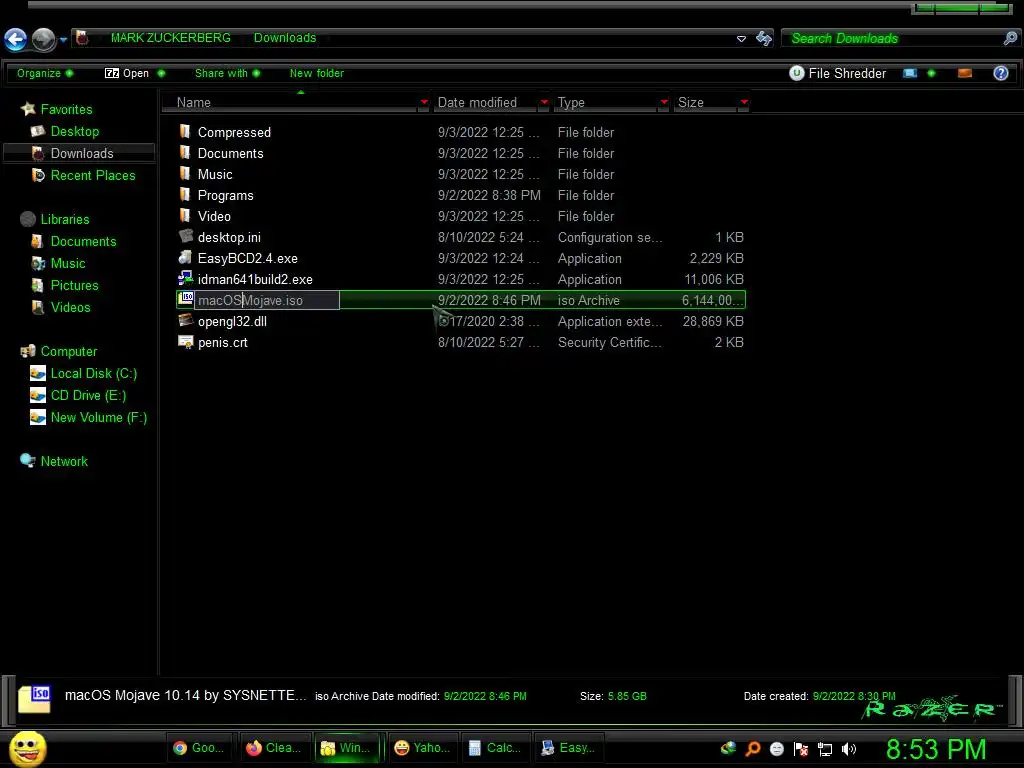
Task: Open the Size column filter arrow
Action: tap(744, 103)
